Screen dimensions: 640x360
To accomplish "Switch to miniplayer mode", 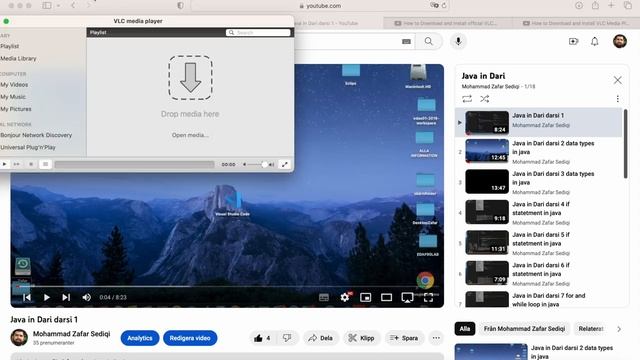I will click(x=365, y=298).
